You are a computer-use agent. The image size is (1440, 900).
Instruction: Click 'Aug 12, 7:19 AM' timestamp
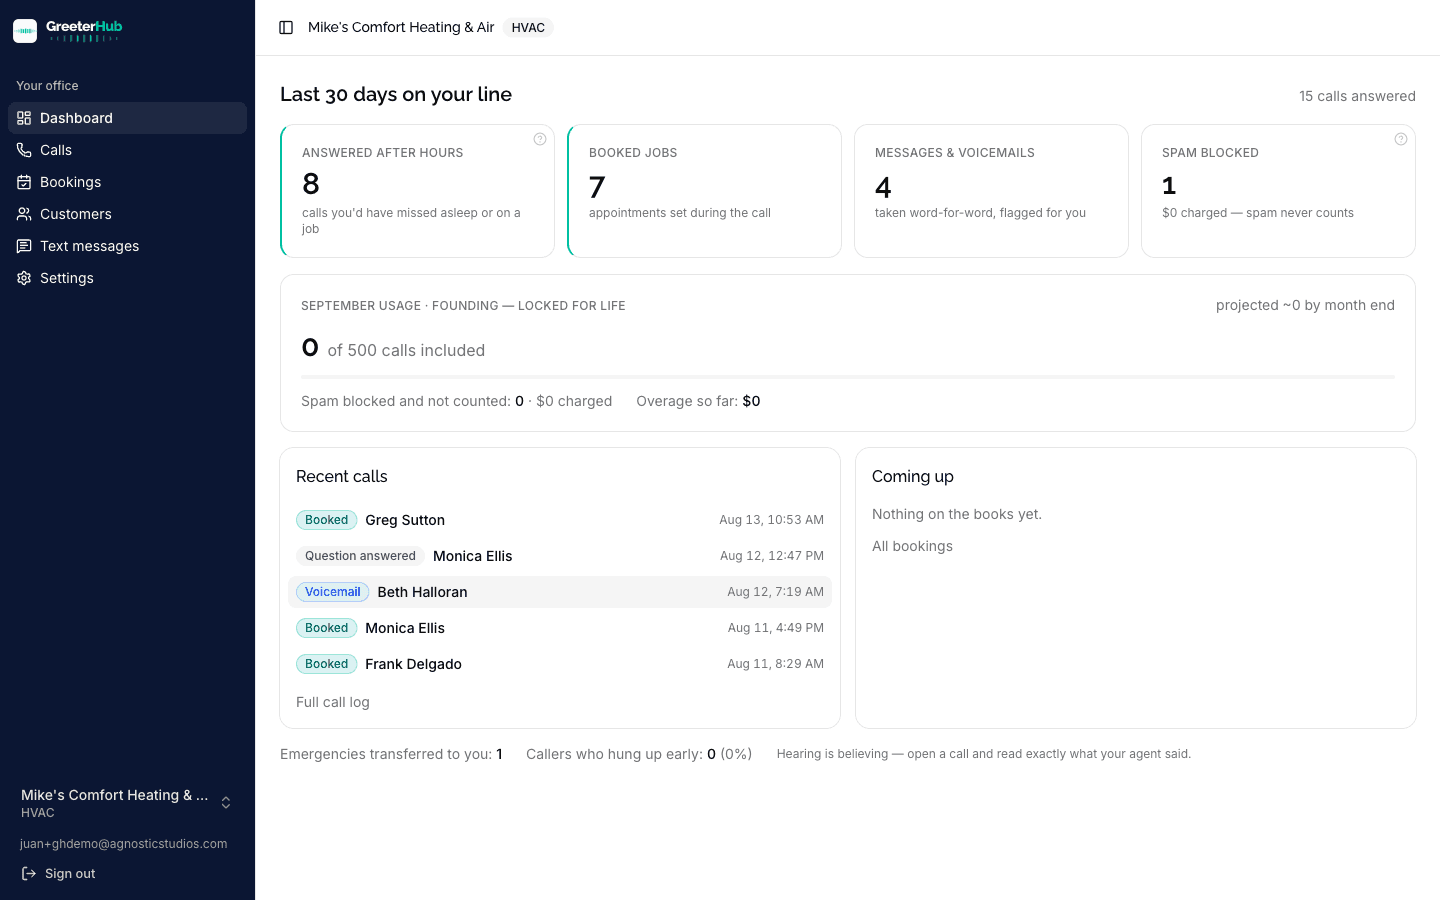click(775, 592)
